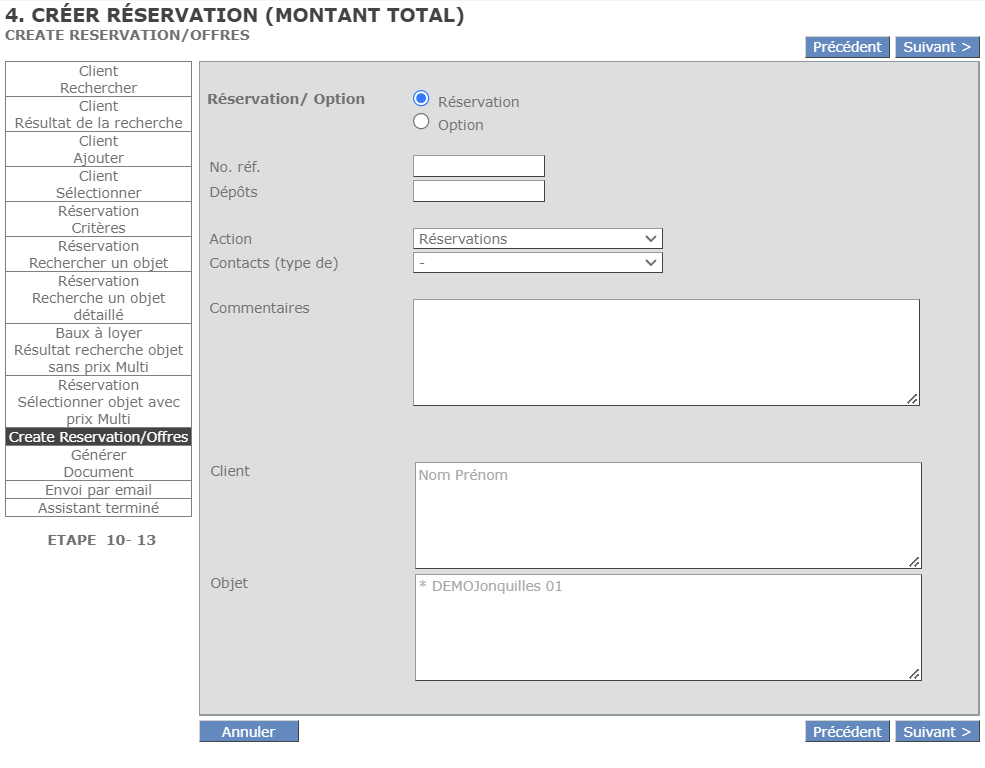
Task: Go to Client Rechercher step
Action: point(98,80)
